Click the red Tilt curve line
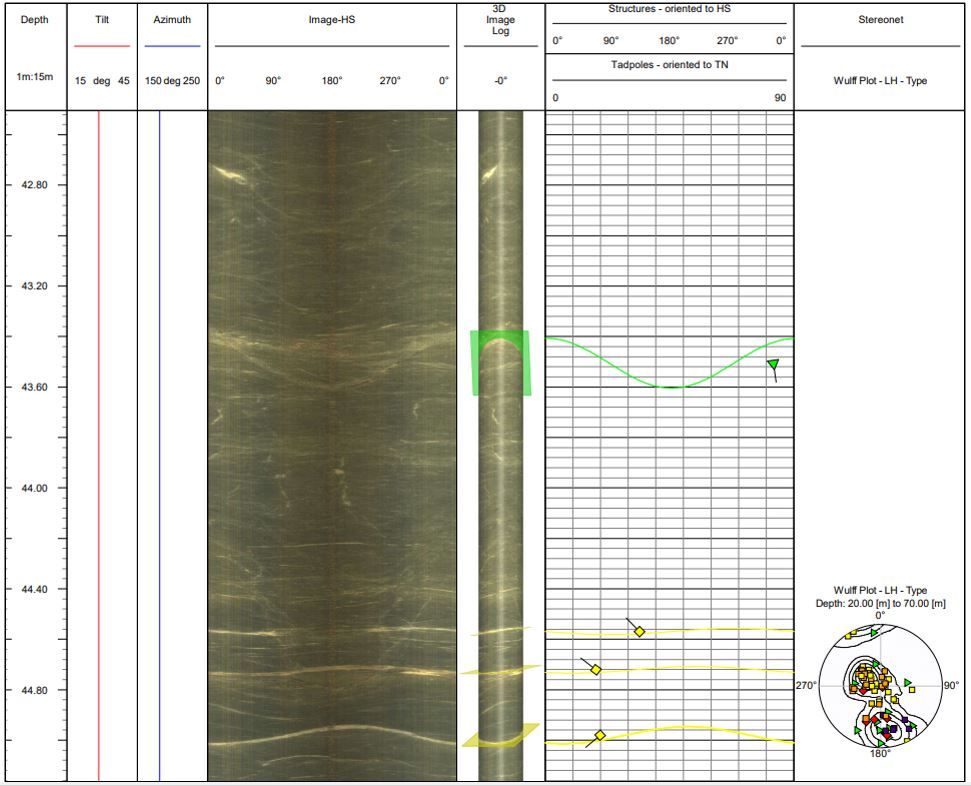Screen dimensions: 971x786 pos(100,400)
